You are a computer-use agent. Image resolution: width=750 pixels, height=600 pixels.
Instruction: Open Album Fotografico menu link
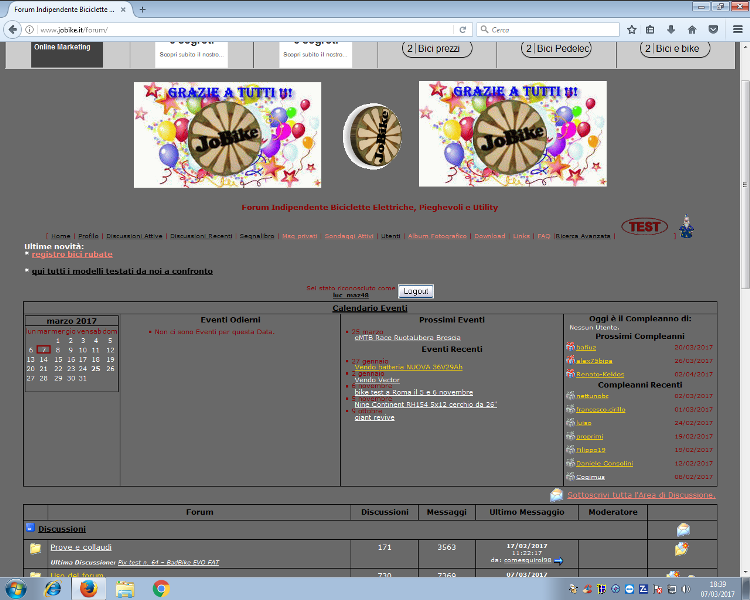pyautogui.click(x=437, y=236)
